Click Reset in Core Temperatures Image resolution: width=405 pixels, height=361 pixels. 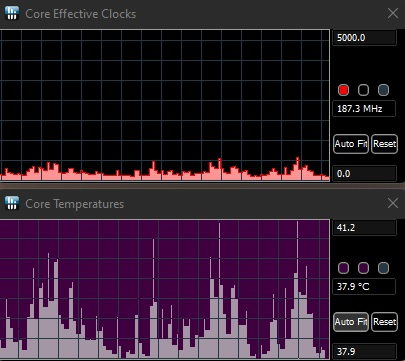tap(384, 322)
